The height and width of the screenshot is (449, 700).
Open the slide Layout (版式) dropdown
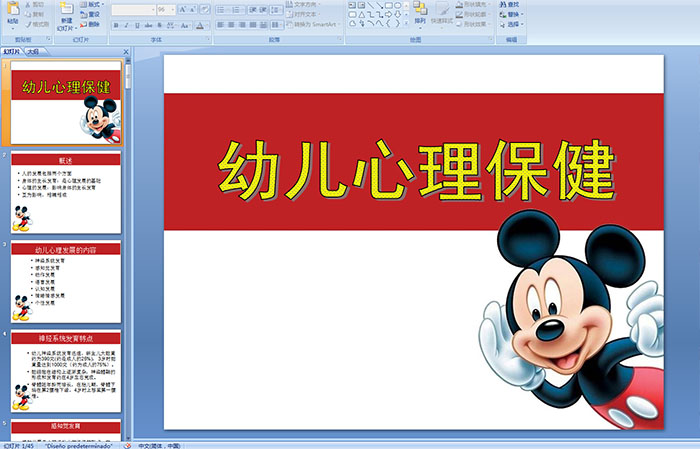click(92, 4)
